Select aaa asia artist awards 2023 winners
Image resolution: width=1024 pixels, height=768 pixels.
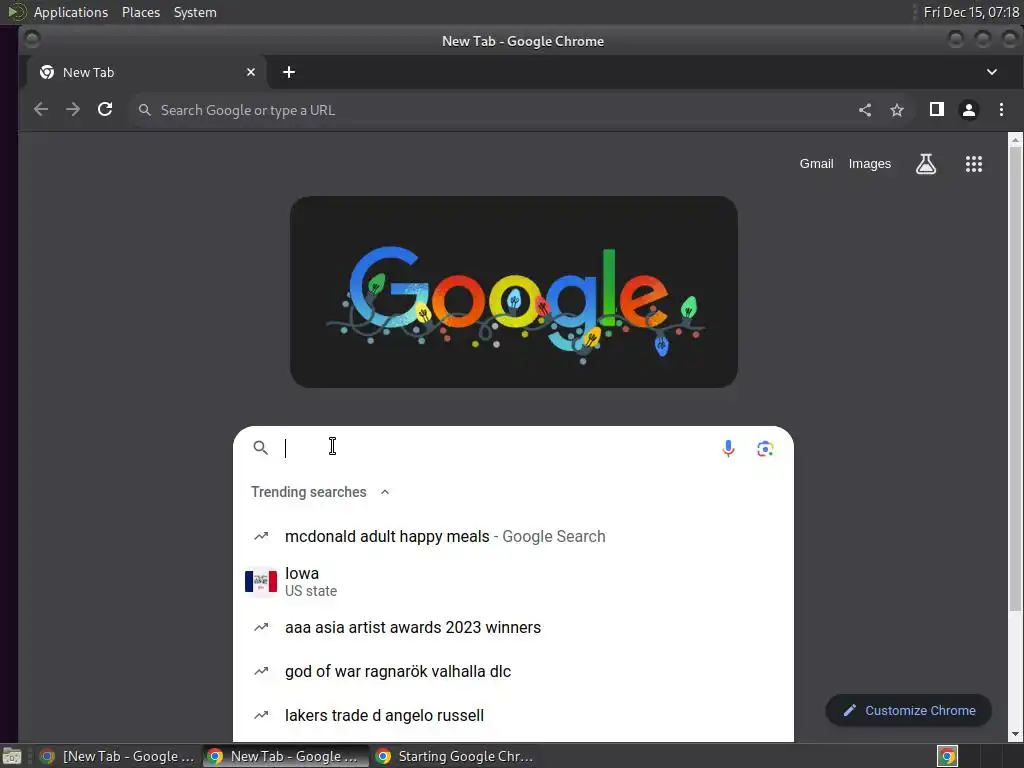[513, 627]
